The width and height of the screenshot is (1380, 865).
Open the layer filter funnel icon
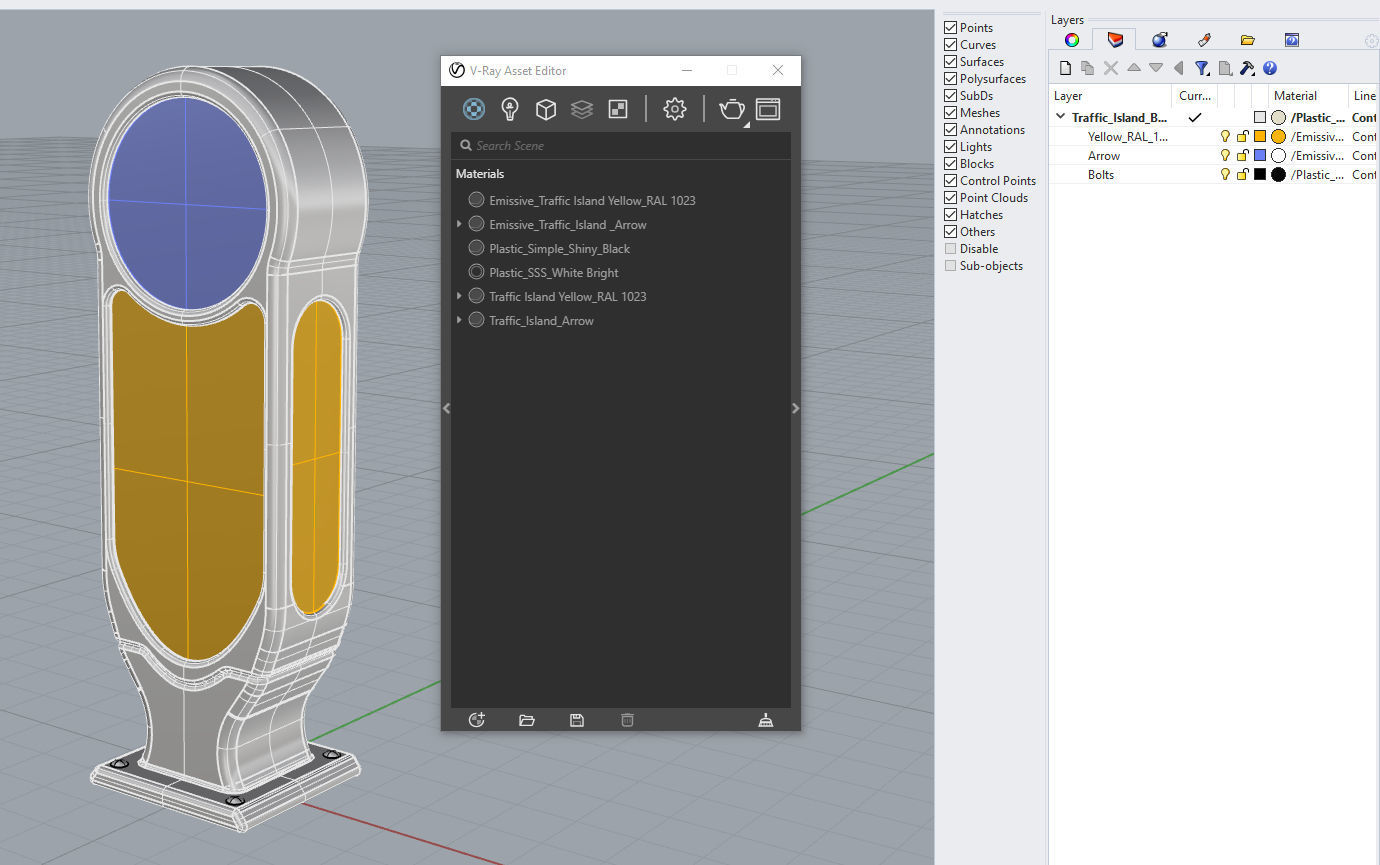tap(1202, 68)
